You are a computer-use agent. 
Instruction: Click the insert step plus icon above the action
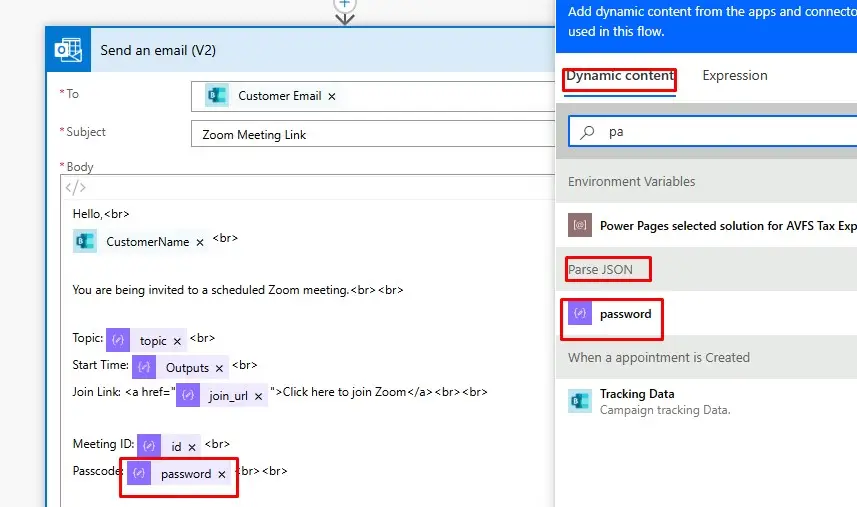pyautogui.click(x=345, y=5)
